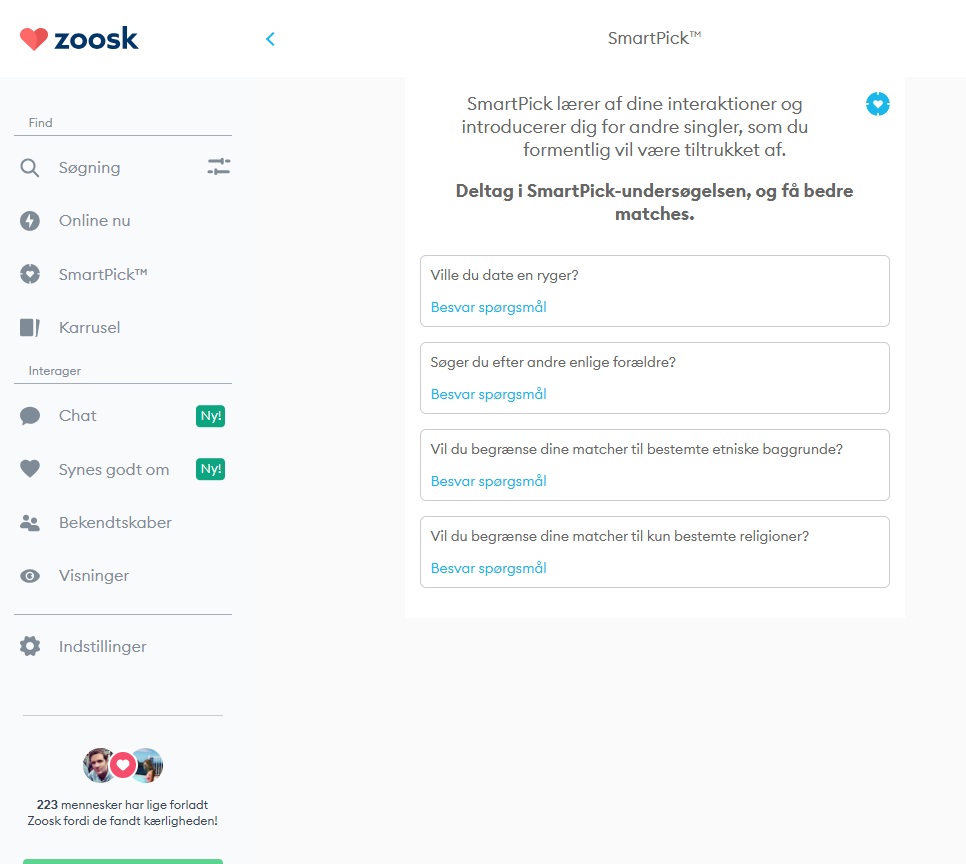Select the Online nu lightning icon
Image resolution: width=966 pixels, height=864 pixels.
tap(30, 221)
